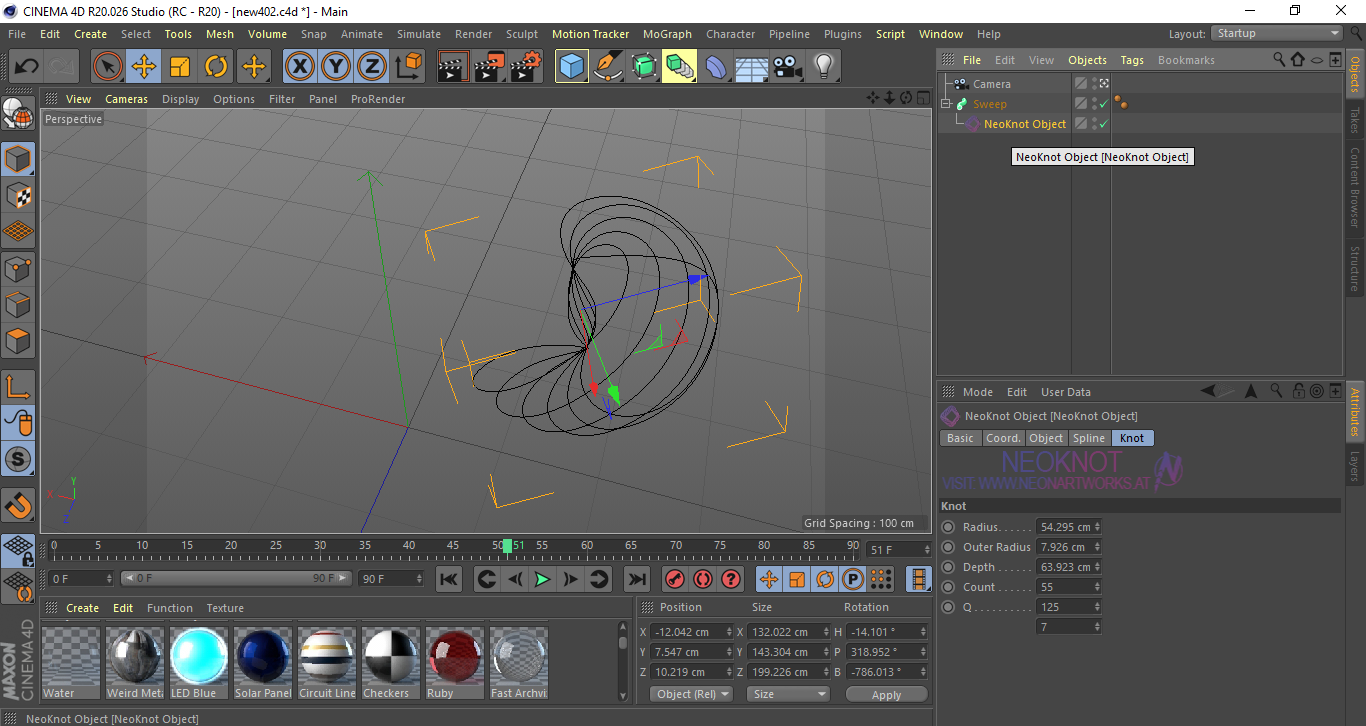Viewport: 1366px width, 726px height.
Task: Add a Camera object from toolbar
Action: 788,67
